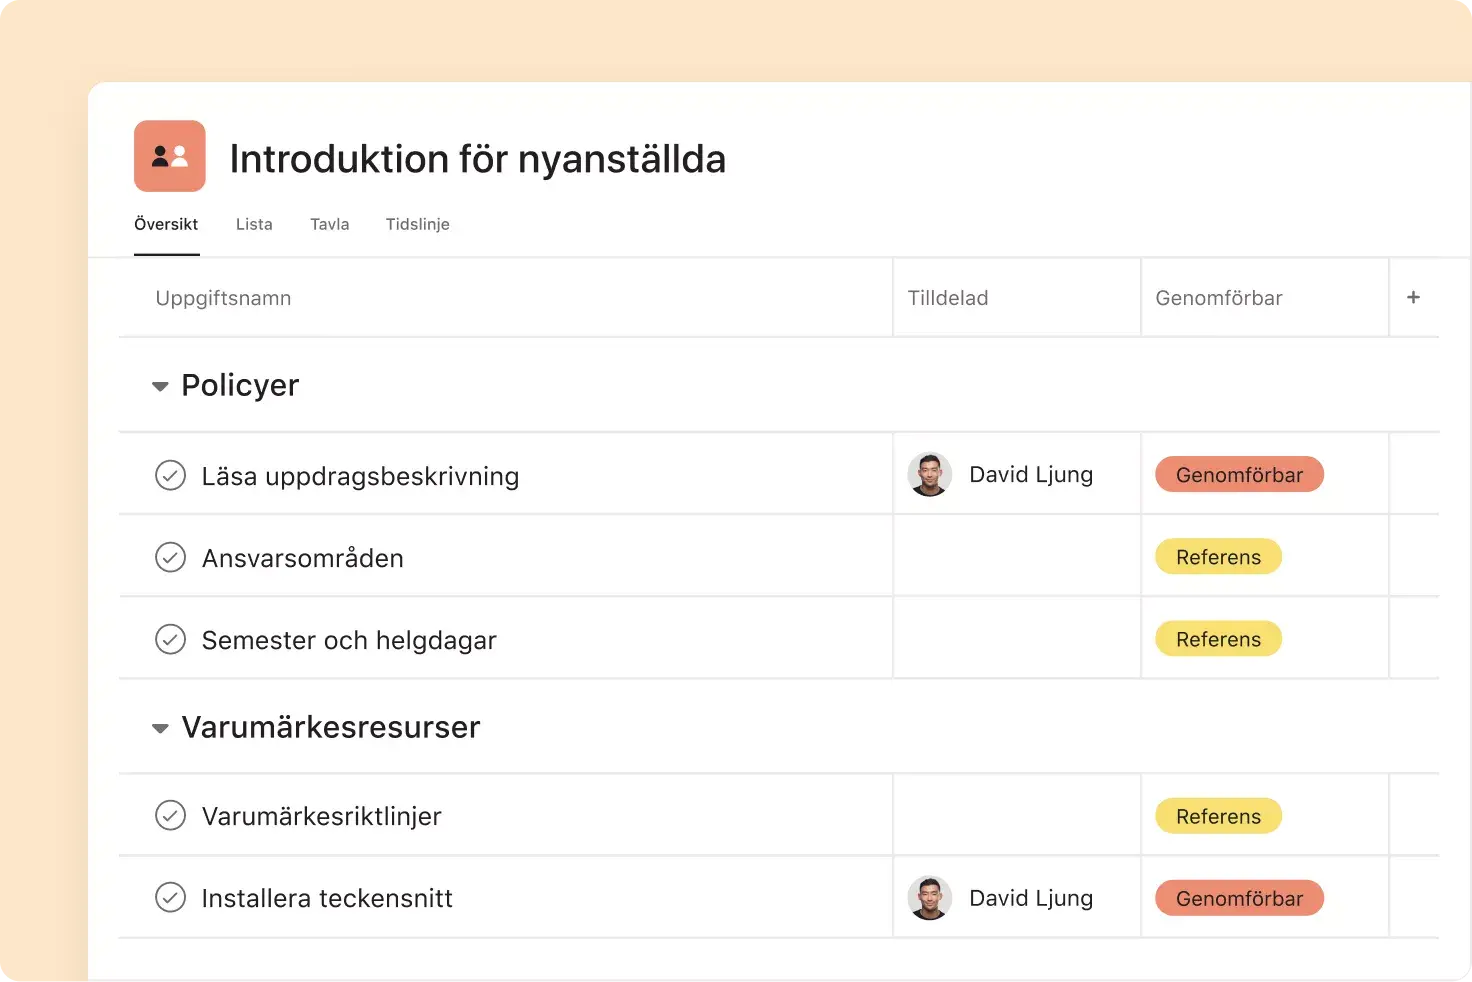Click David Ljung's avatar beside Installera teckensnitt
Image resolution: width=1472 pixels, height=982 pixels.
(930, 898)
